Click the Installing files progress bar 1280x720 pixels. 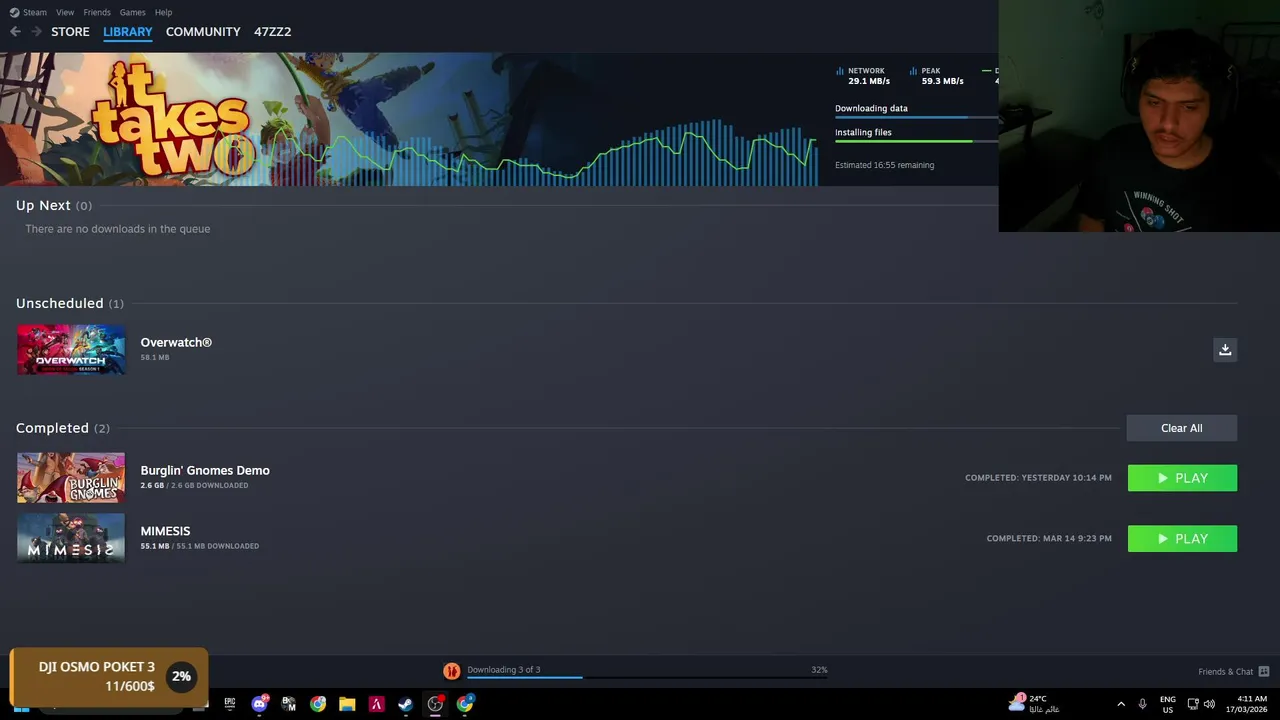tap(917, 141)
